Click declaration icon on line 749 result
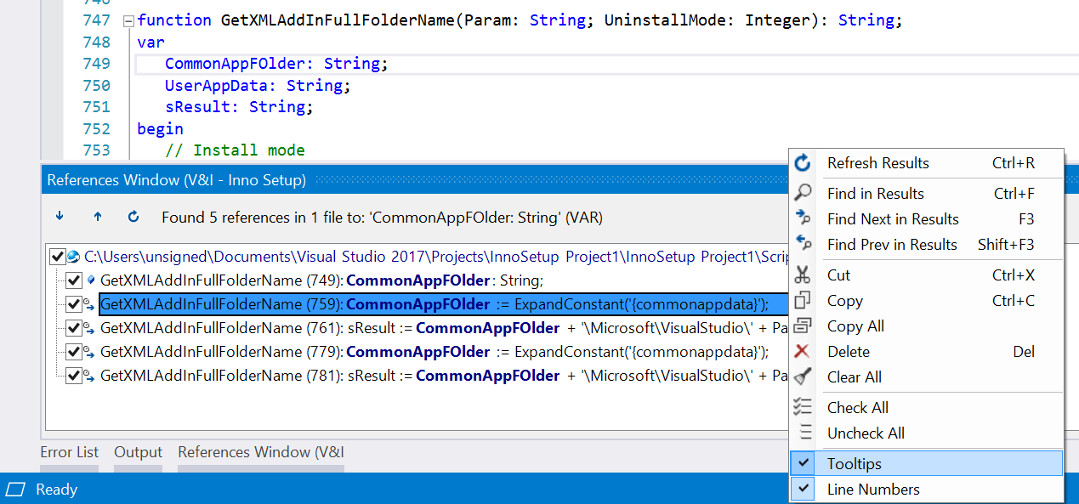1079x504 pixels. [x=91, y=280]
